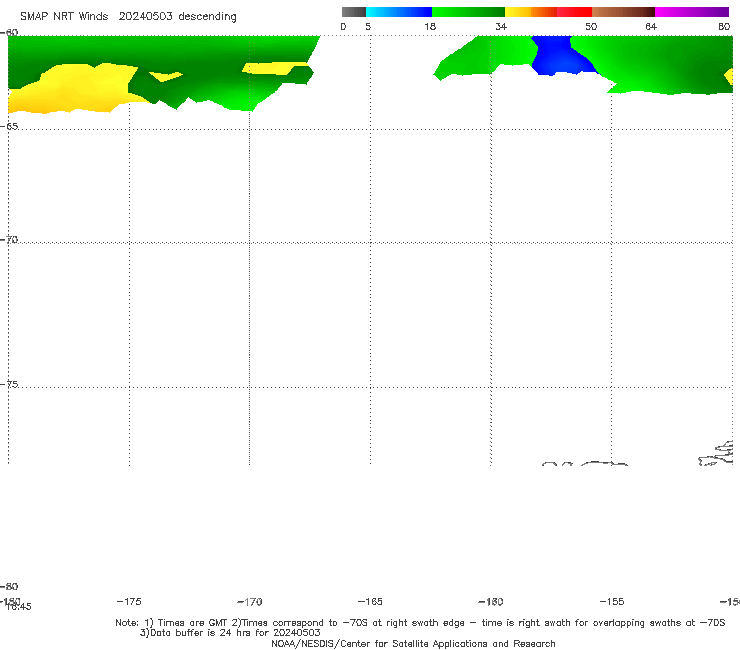The width and height of the screenshot is (740, 650).
Task: Click the coastline outline near bottom right
Action: click(x=716, y=454)
